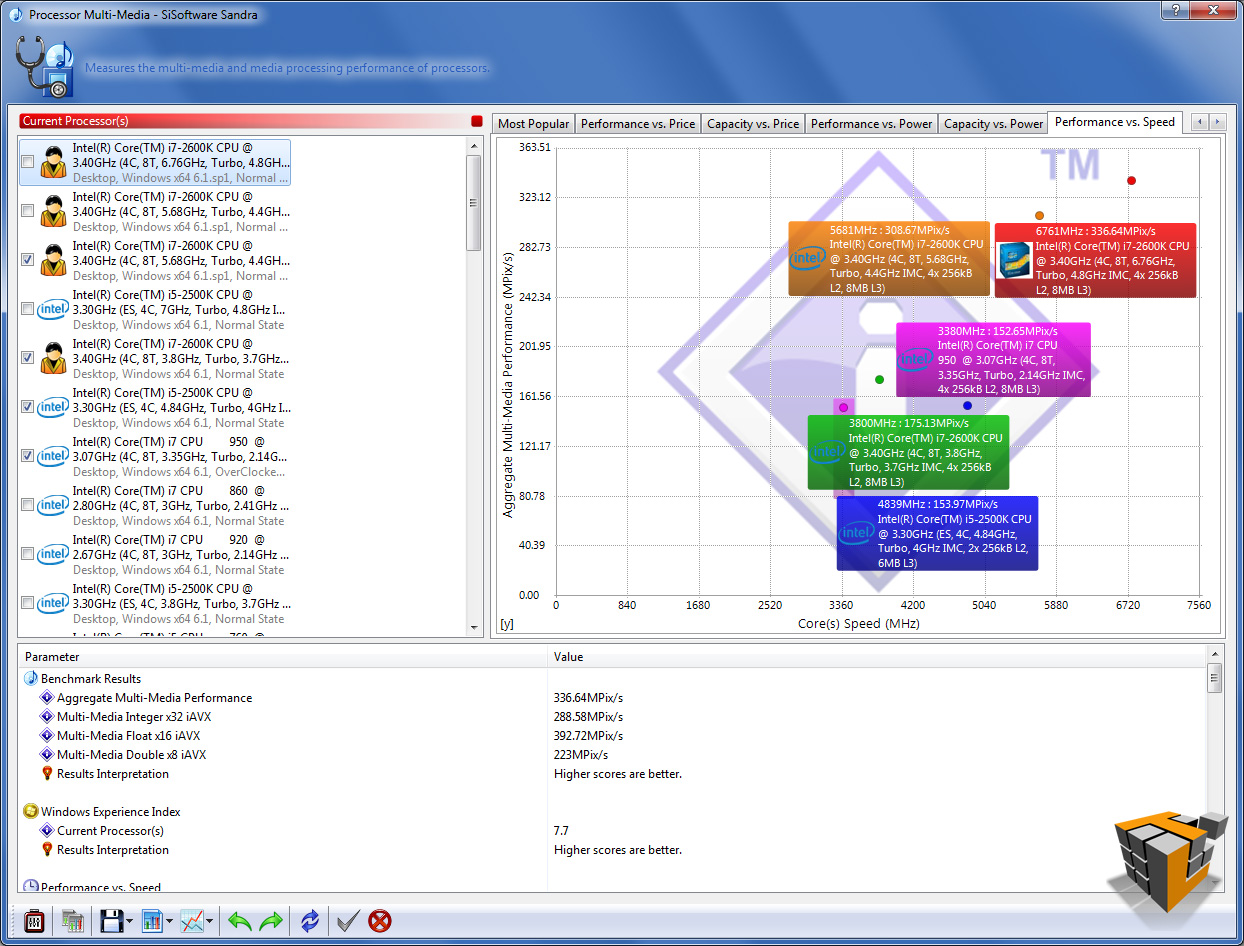1244x946 pixels.
Task: Click the grey checkmark OK icon
Action: (349, 921)
